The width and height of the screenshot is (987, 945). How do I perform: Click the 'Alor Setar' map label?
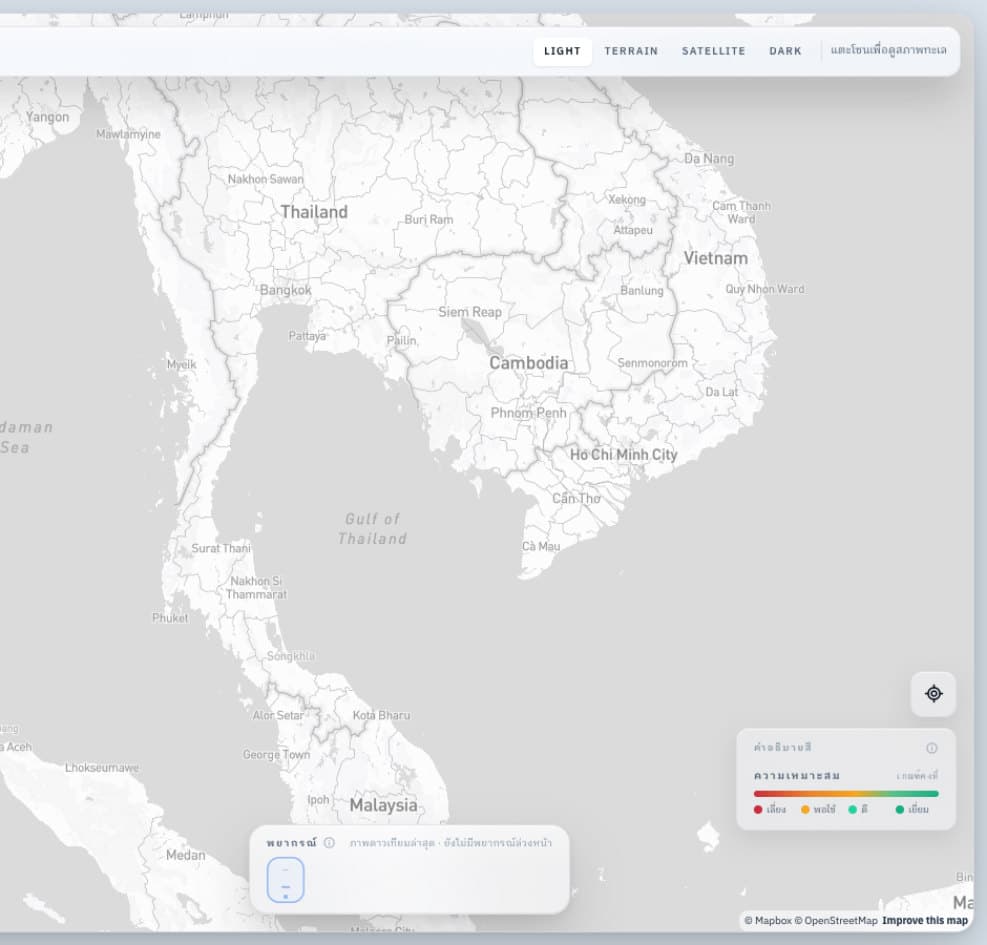pos(278,715)
